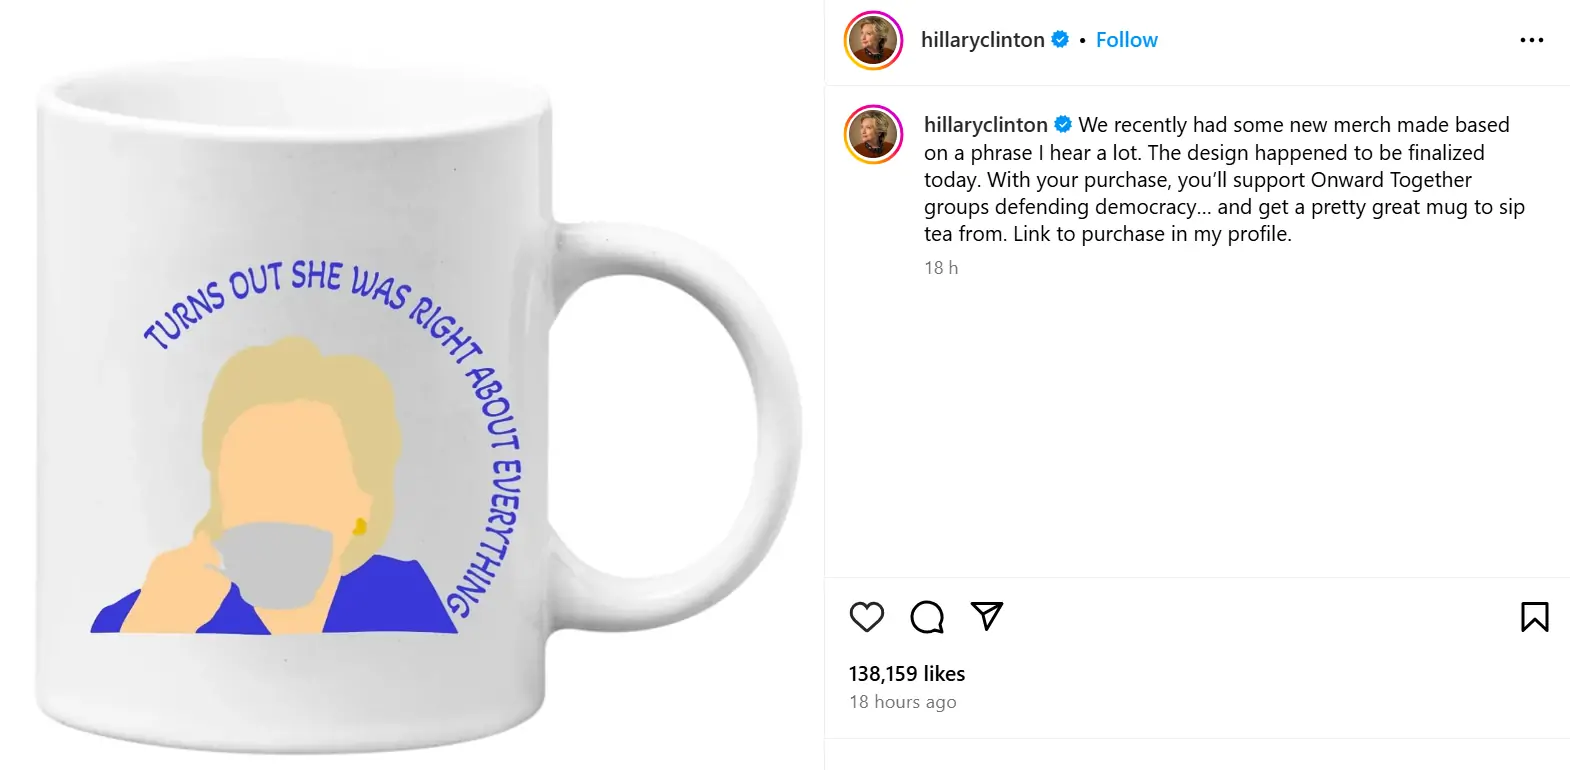Viewport: 1570px width, 770px height.
Task: View the list of 138,159 likes
Action: click(x=907, y=674)
